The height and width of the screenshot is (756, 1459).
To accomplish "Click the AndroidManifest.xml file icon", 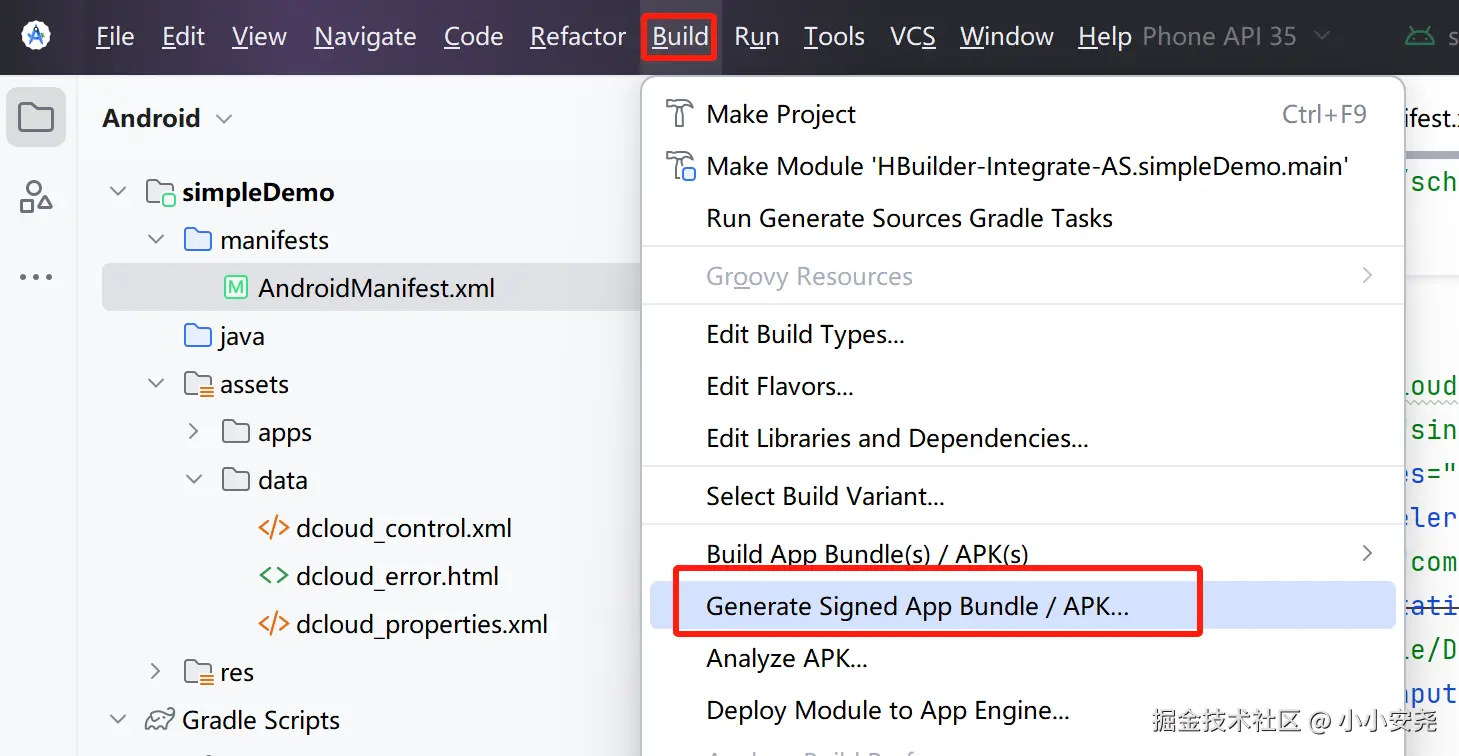I will pos(236,288).
